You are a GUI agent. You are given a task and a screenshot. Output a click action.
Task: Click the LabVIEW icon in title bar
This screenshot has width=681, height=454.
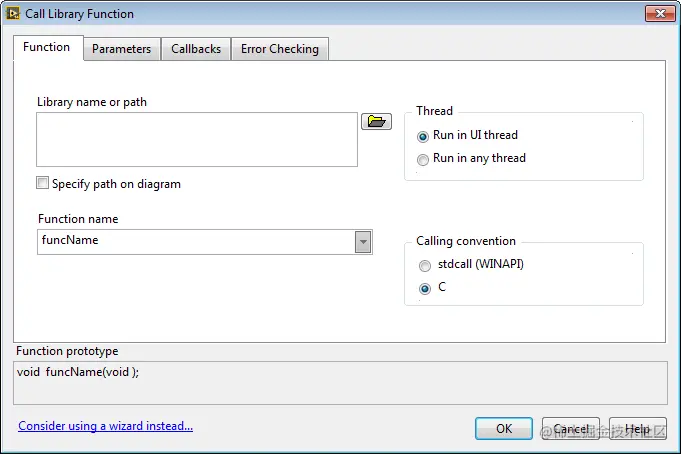[x=13, y=14]
